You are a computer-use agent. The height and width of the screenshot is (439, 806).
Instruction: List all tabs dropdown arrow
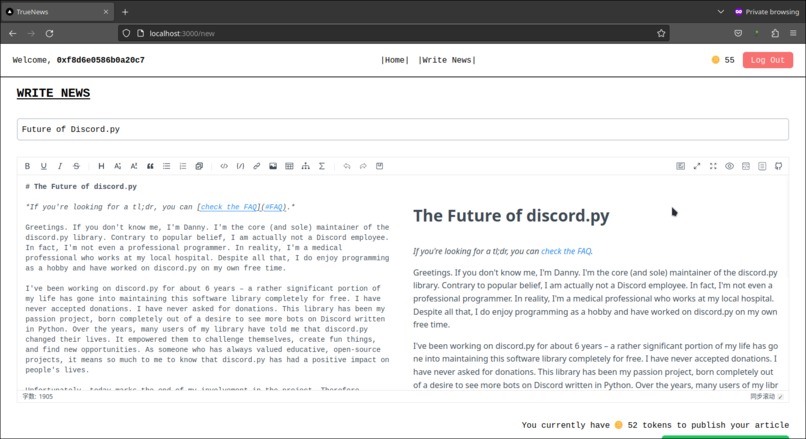point(721,12)
